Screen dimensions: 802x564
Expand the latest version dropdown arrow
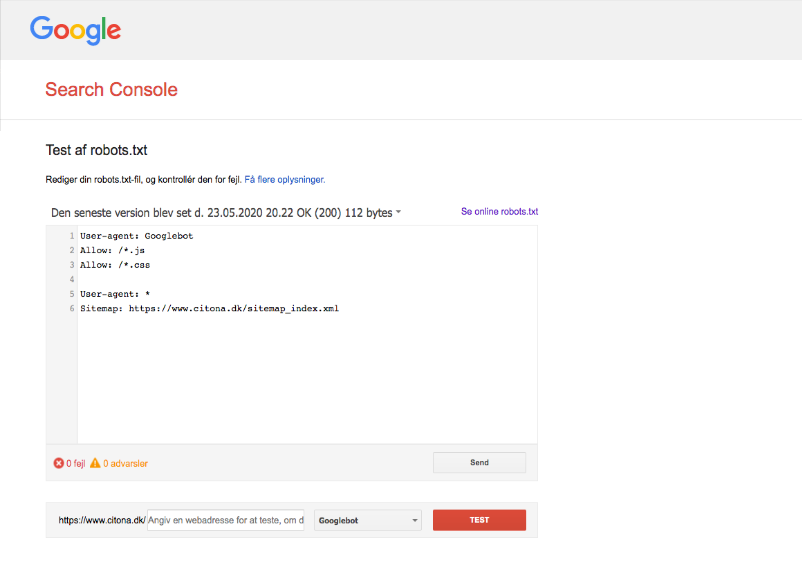(x=398, y=212)
